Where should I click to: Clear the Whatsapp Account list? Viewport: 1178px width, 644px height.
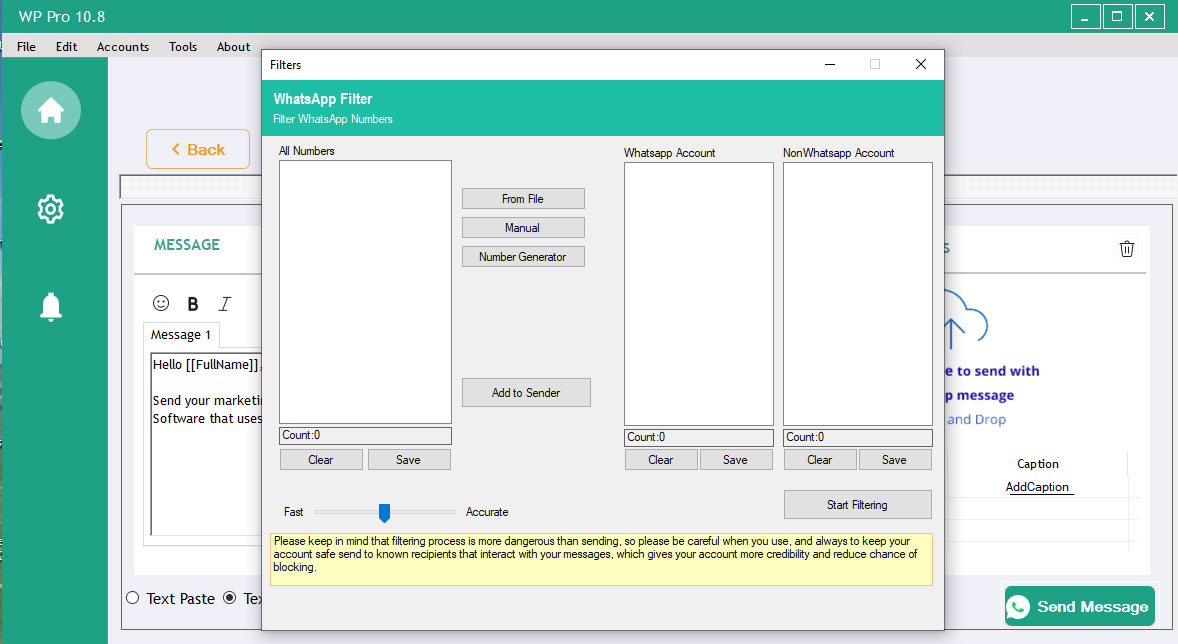tap(661, 460)
